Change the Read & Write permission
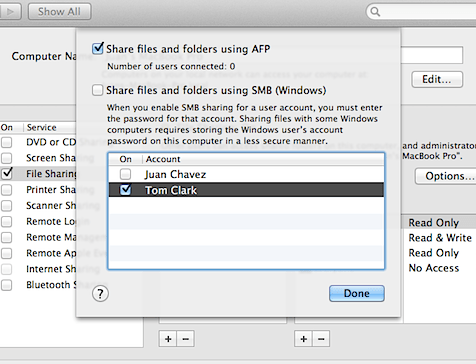The width and height of the screenshot is (476, 364). click(440, 238)
